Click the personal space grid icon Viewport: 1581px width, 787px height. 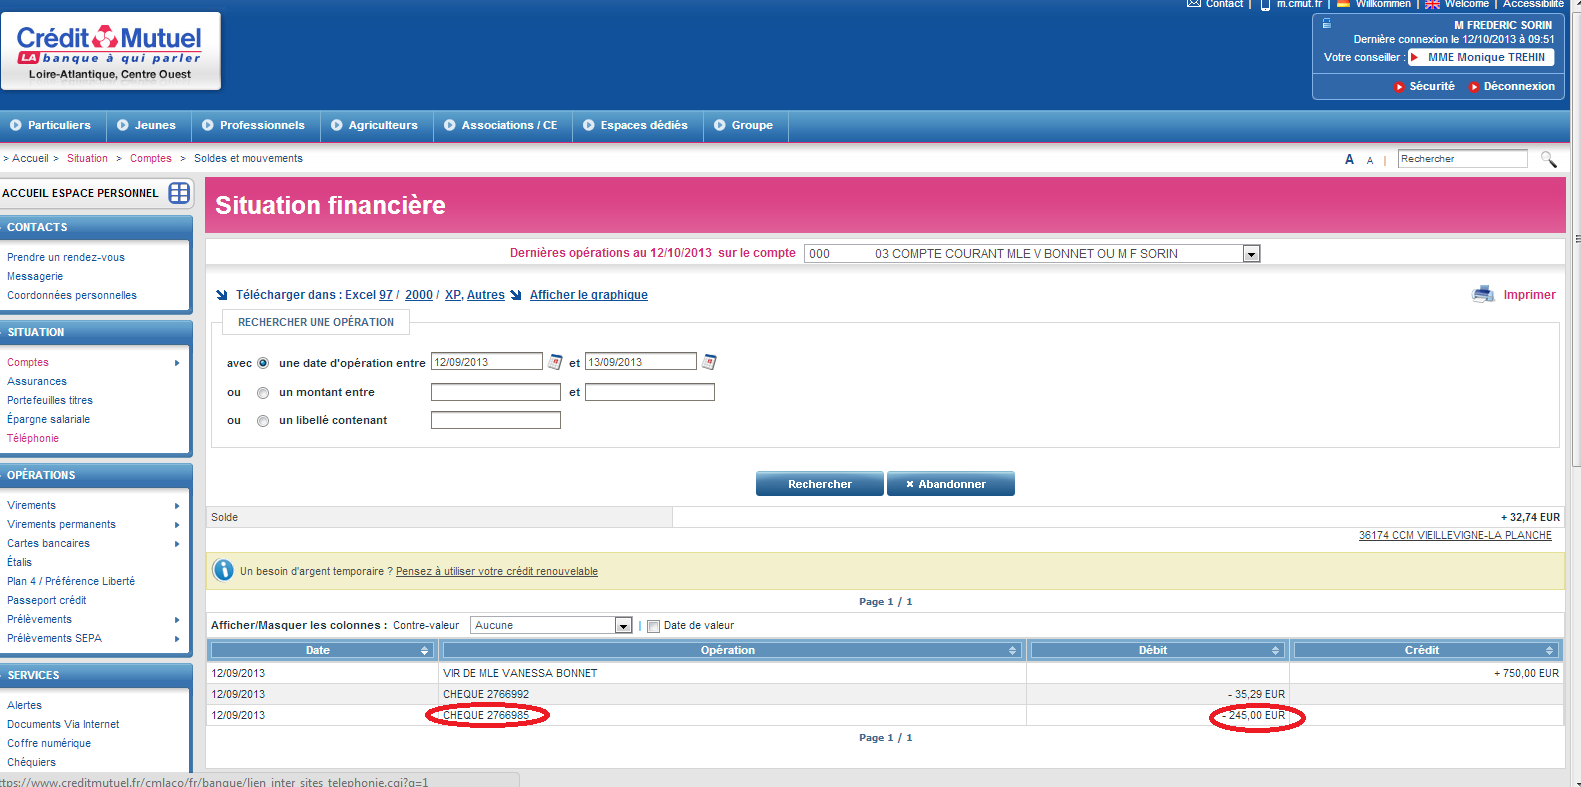[179, 193]
